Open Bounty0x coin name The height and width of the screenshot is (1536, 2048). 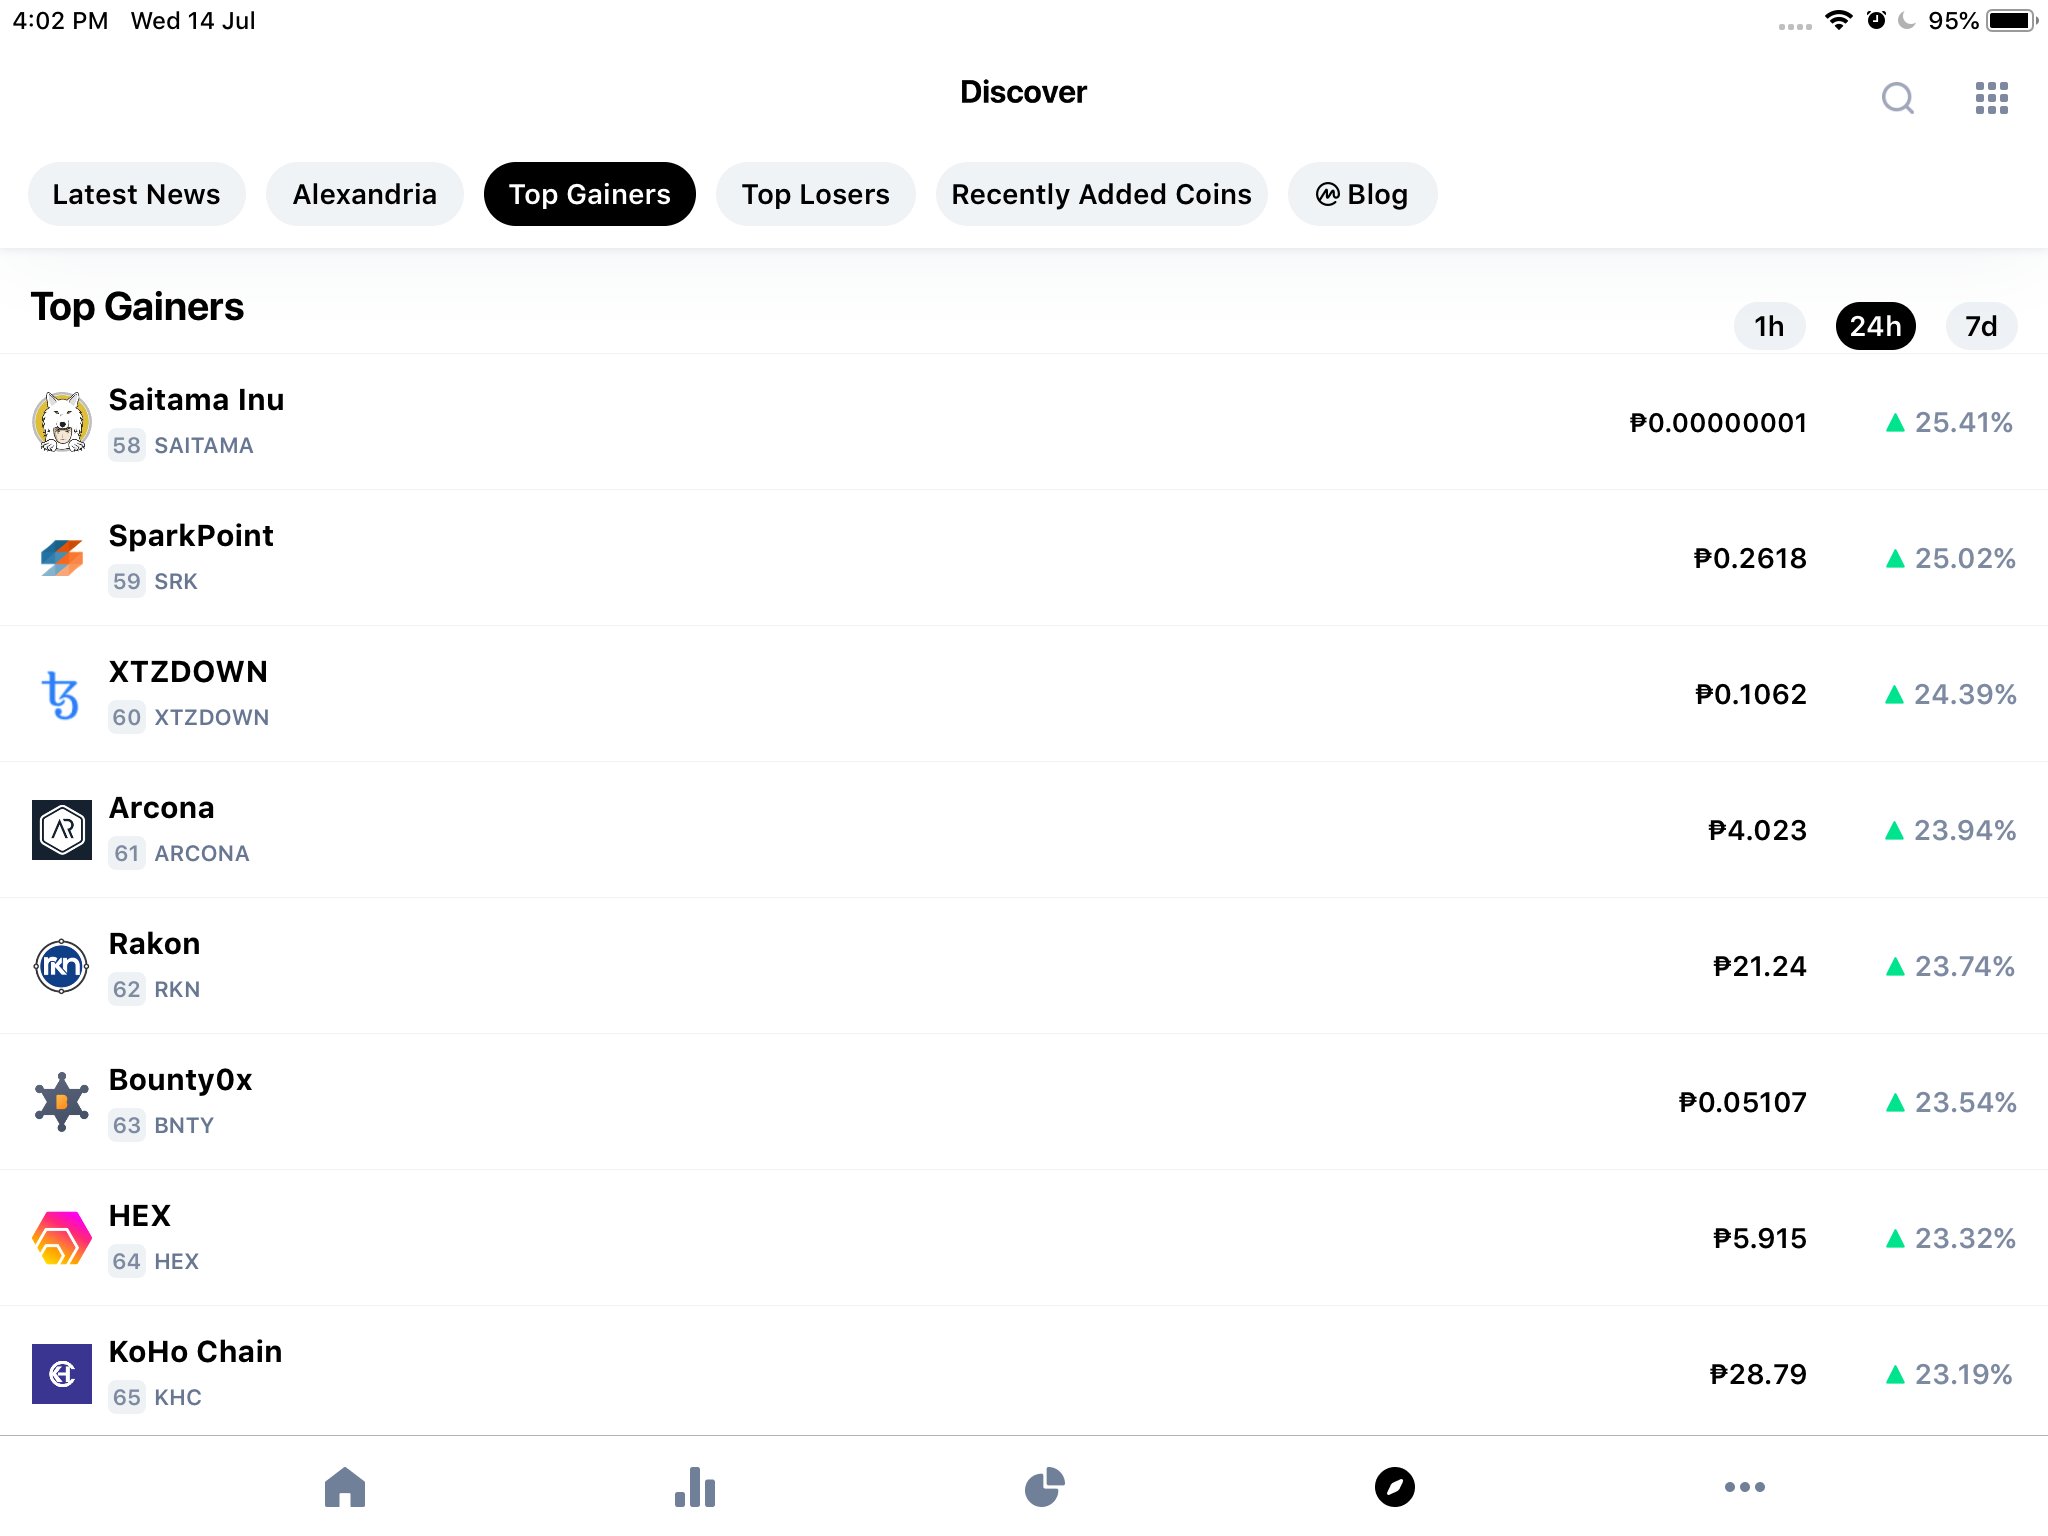pos(180,1080)
